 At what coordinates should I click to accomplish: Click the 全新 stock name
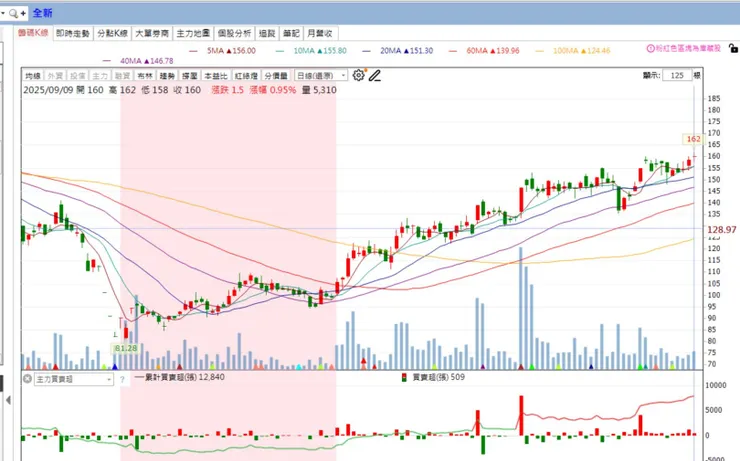[x=42, y=13]
